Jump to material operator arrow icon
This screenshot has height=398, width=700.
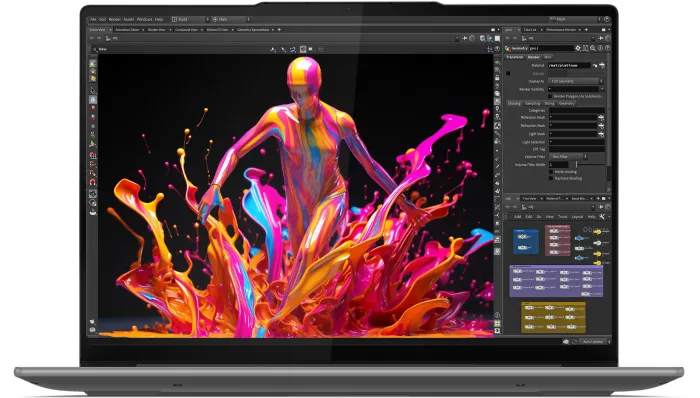(x=595, y=66)
